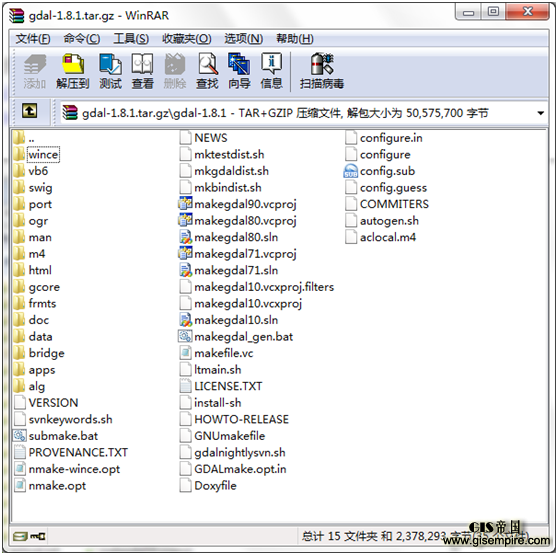Click the key icon in the status bar

tap(37, 536)
